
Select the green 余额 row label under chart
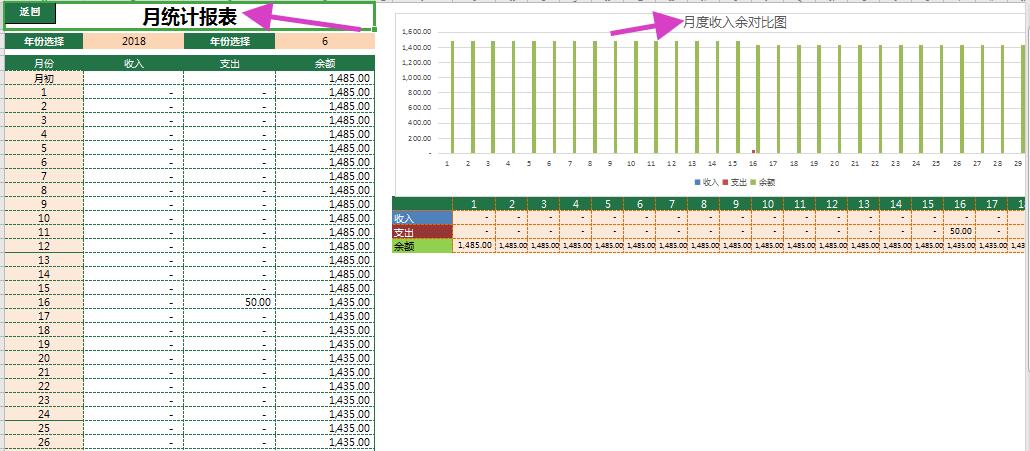422,246
